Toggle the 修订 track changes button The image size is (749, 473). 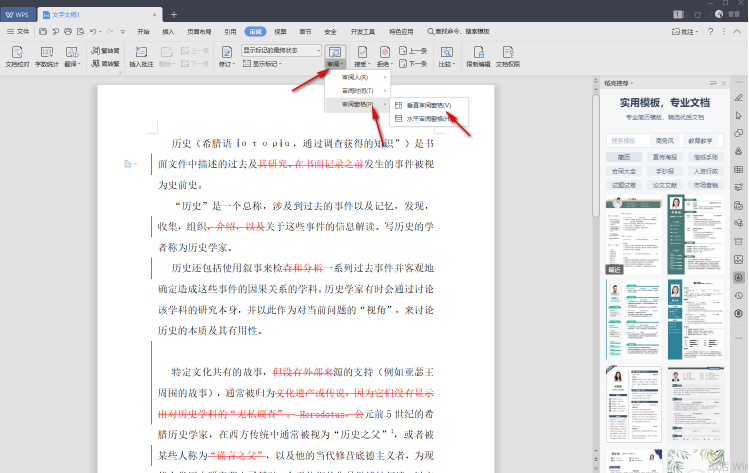(227, 53)
